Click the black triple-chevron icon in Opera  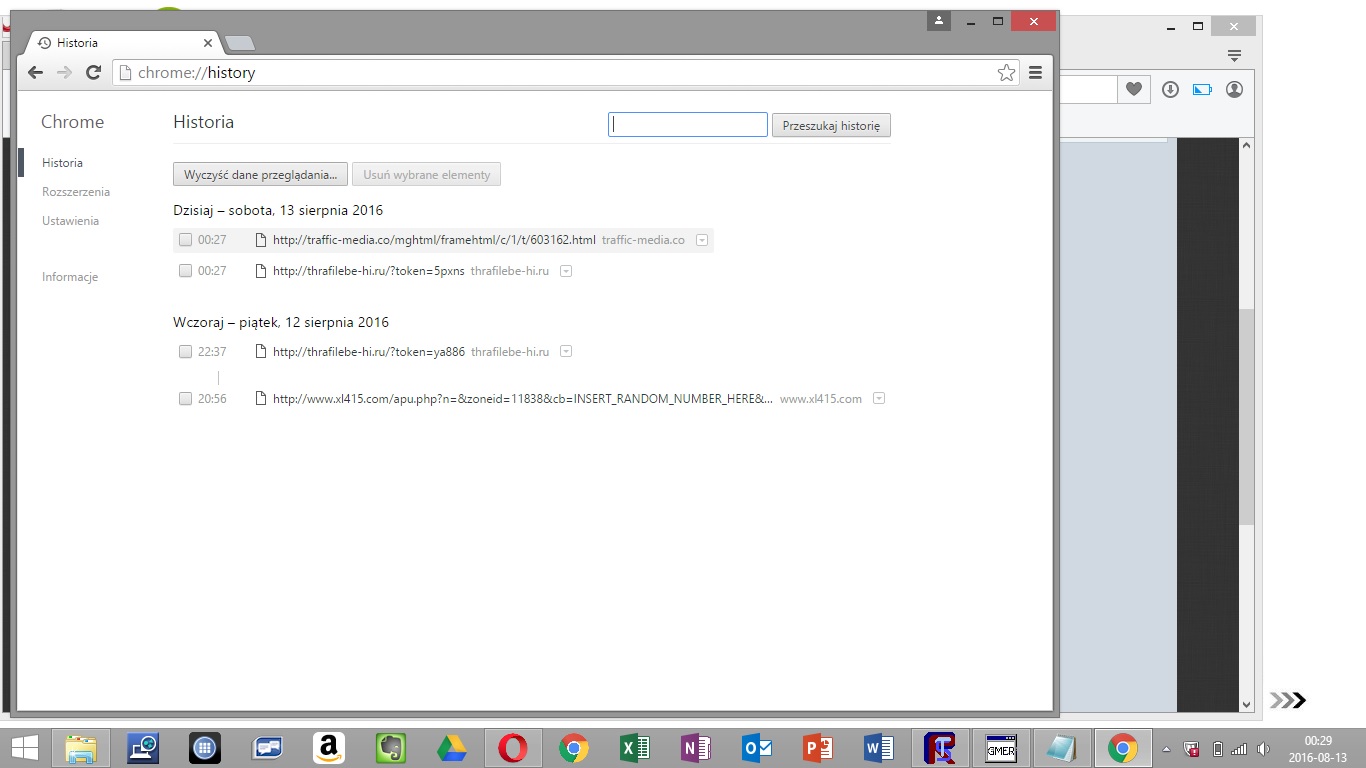[x=1288, y=700]
